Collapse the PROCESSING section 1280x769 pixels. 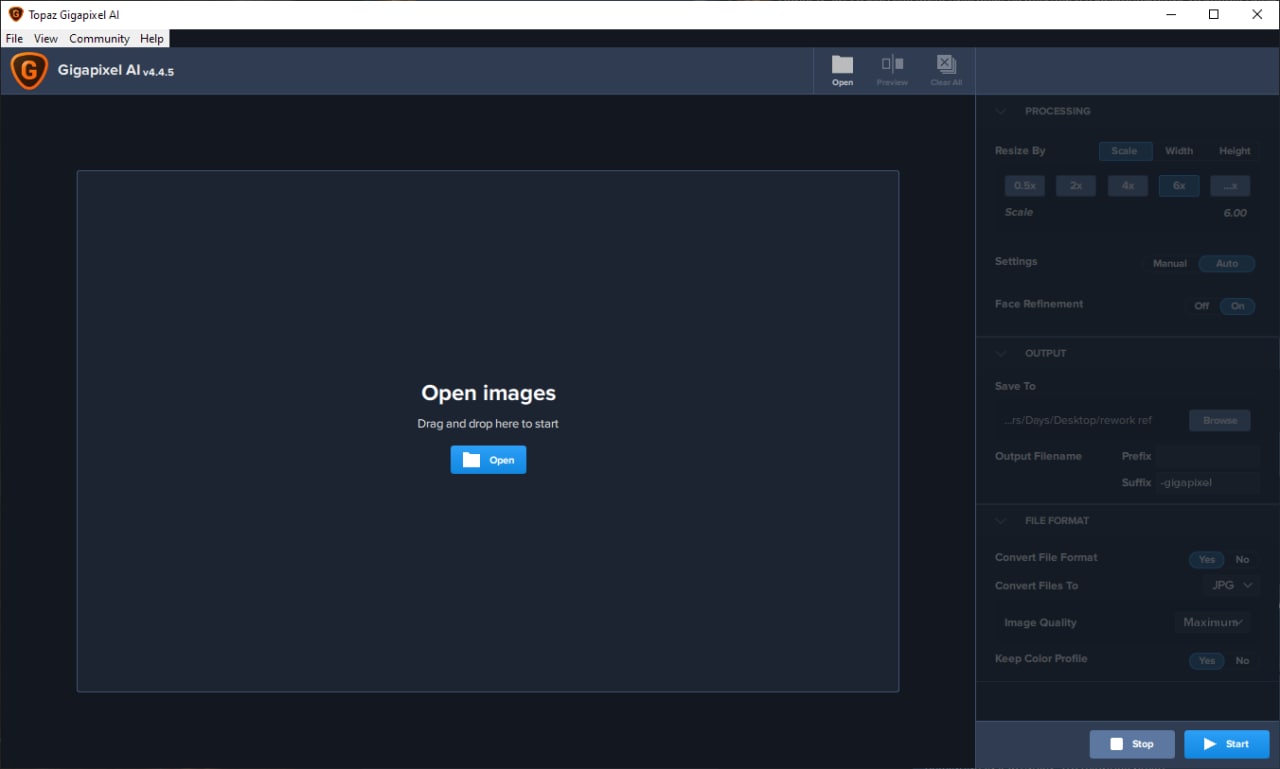(1001, 111)
